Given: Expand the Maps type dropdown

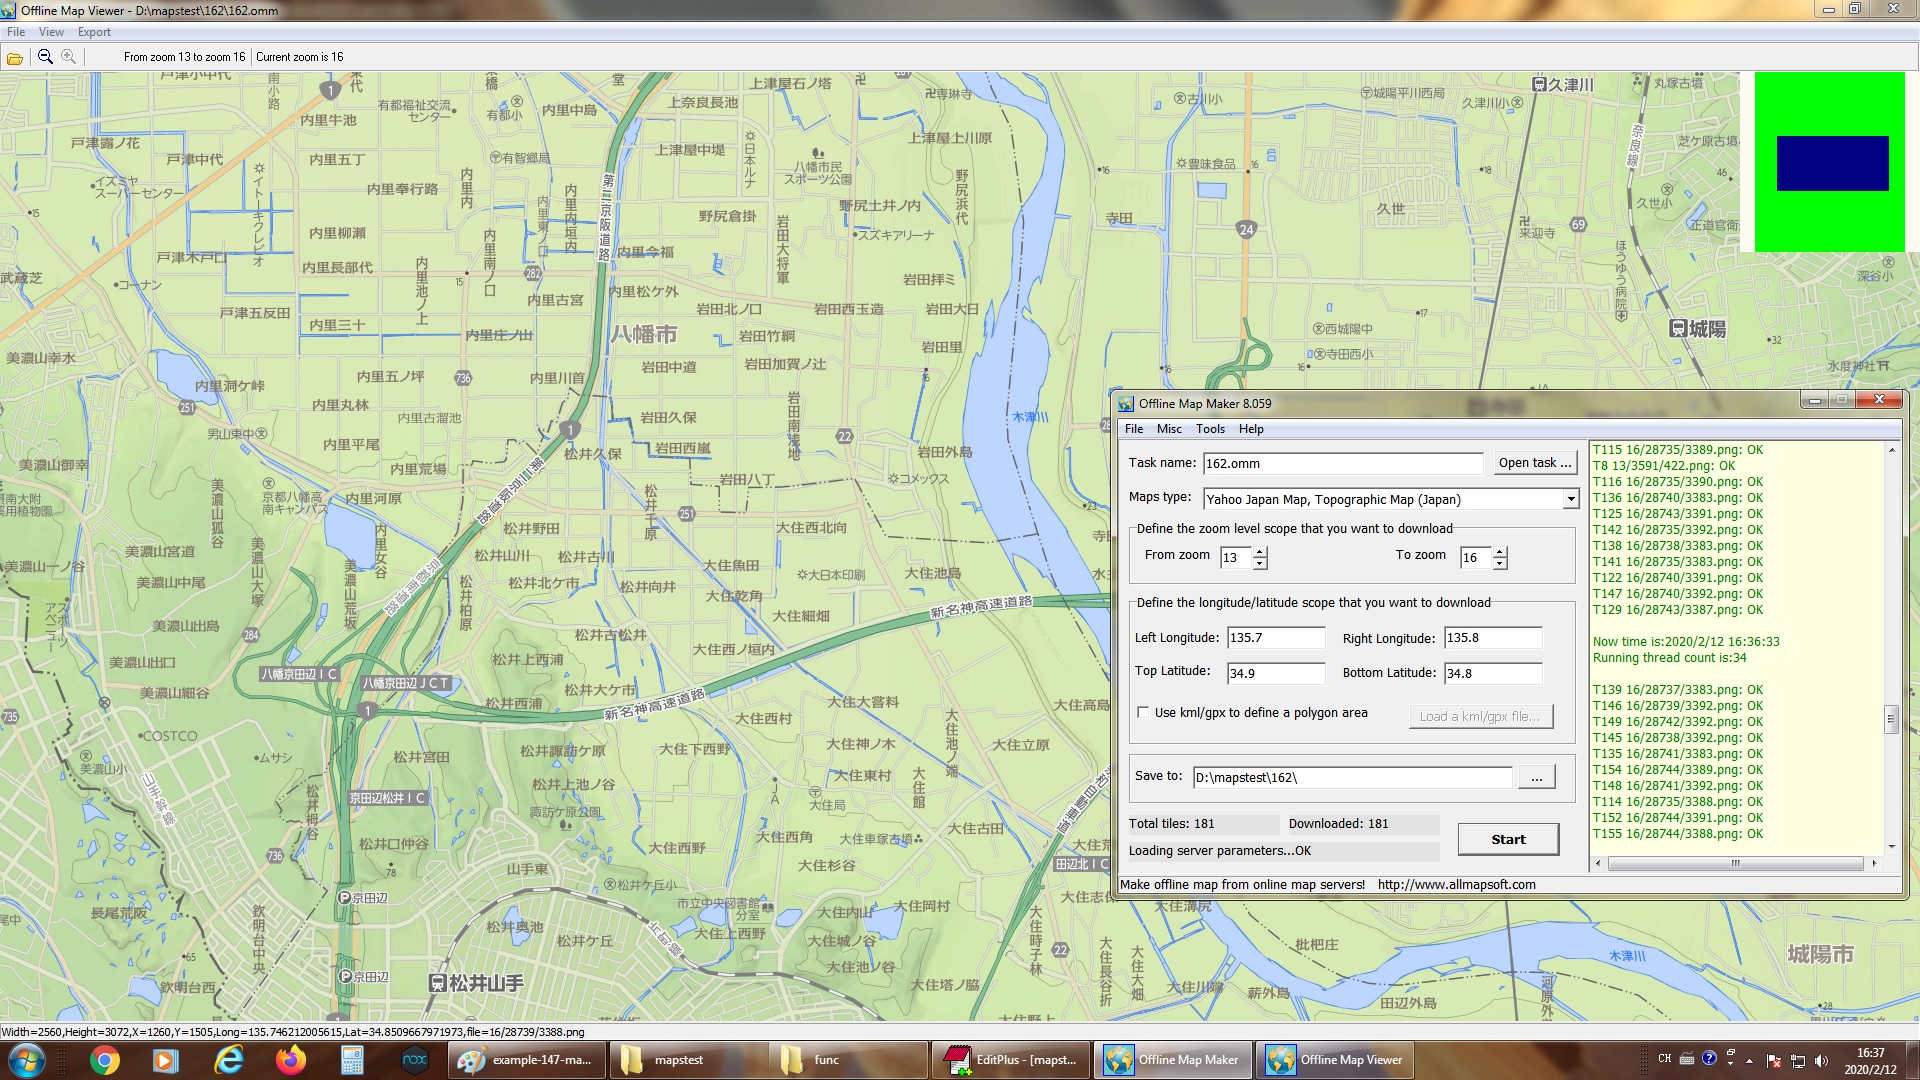Looking at the screenshot, I should coord(1570,499).
